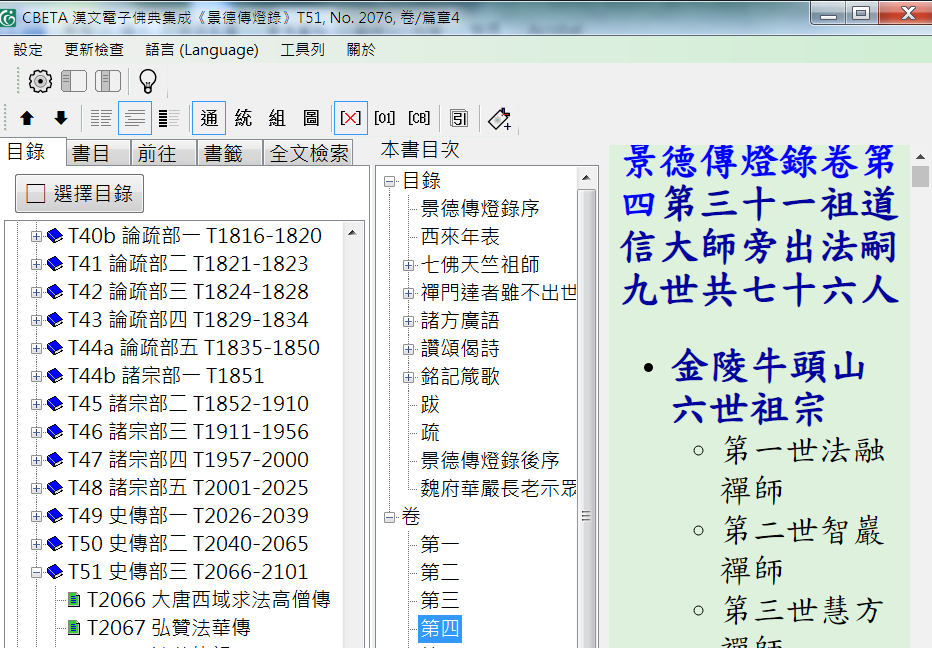Click the reading pane vertical scrollbar
Image resolution: width=932 pixels, height=648 pixels.
pyautogui.click(x=920, y=400)
